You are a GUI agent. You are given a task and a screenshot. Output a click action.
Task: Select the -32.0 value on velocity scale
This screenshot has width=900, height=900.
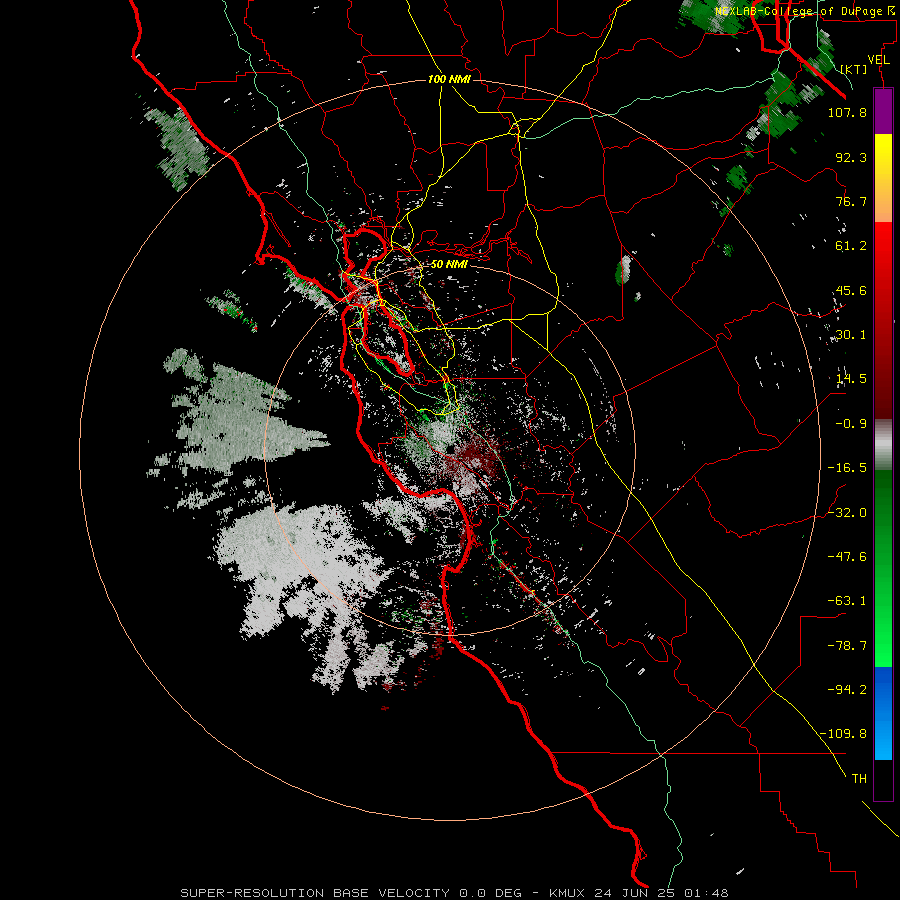[847, 512]
